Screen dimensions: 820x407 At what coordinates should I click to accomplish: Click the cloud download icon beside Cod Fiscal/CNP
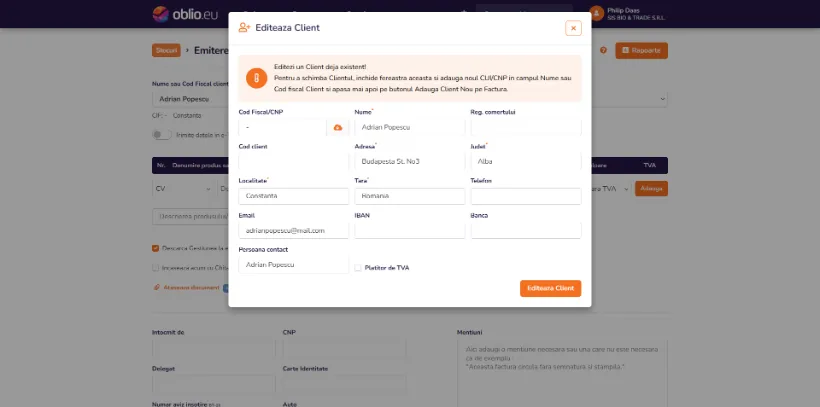point(338,128)
